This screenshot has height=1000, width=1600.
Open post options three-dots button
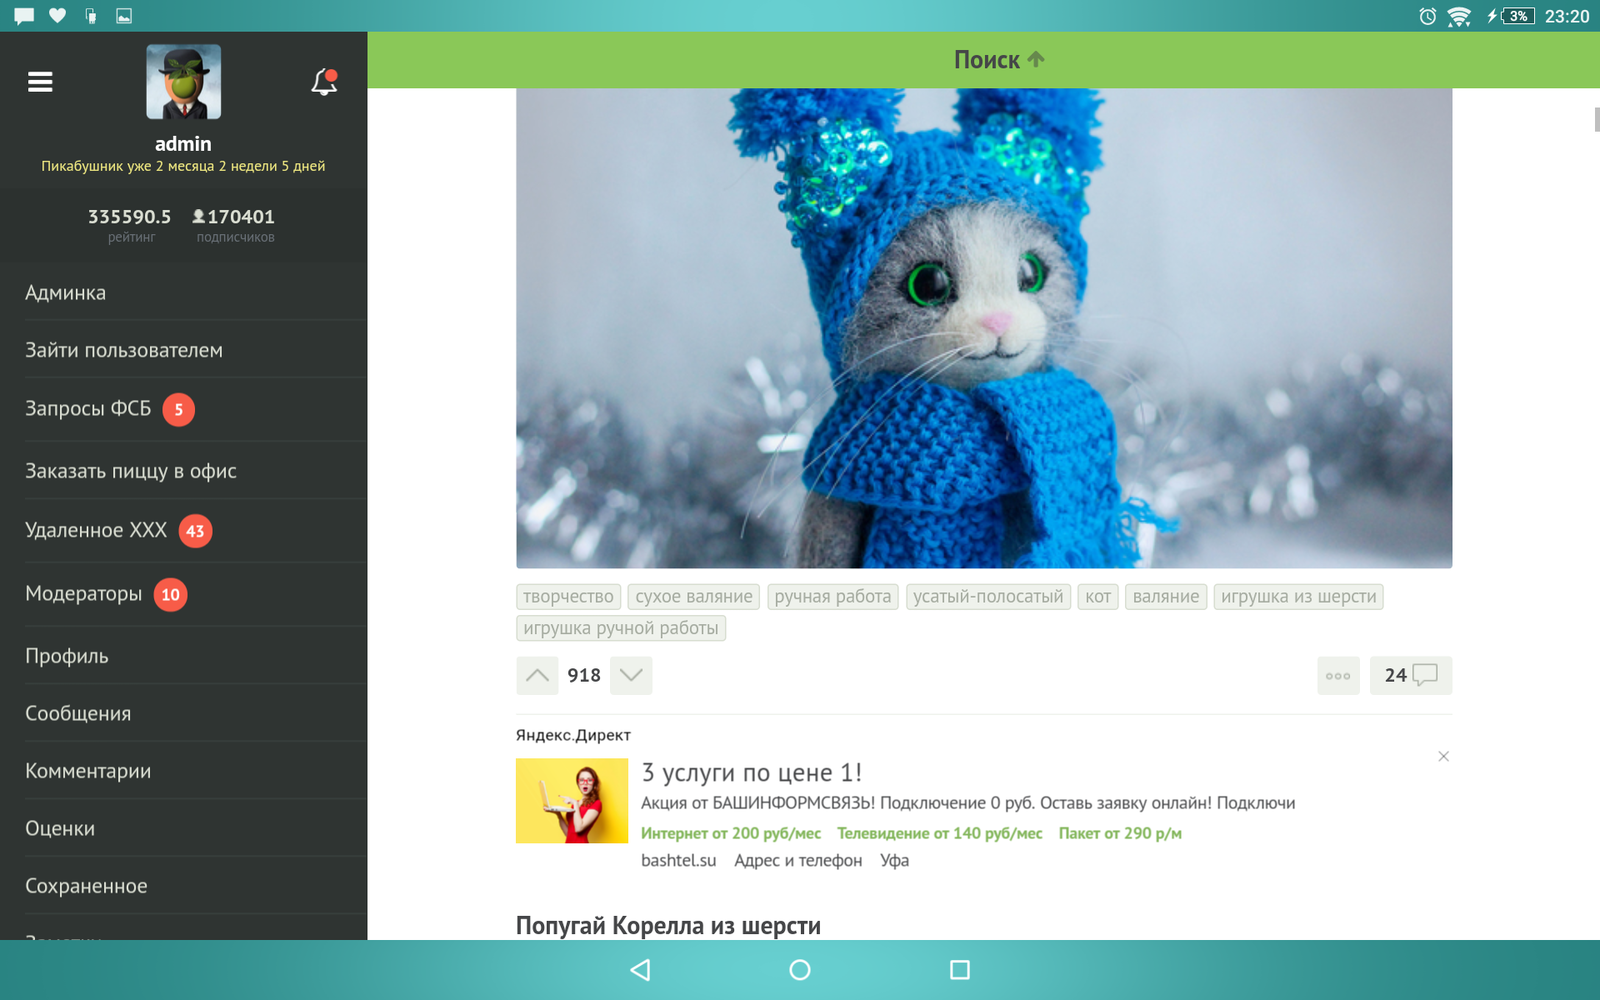pos(1338,675)
